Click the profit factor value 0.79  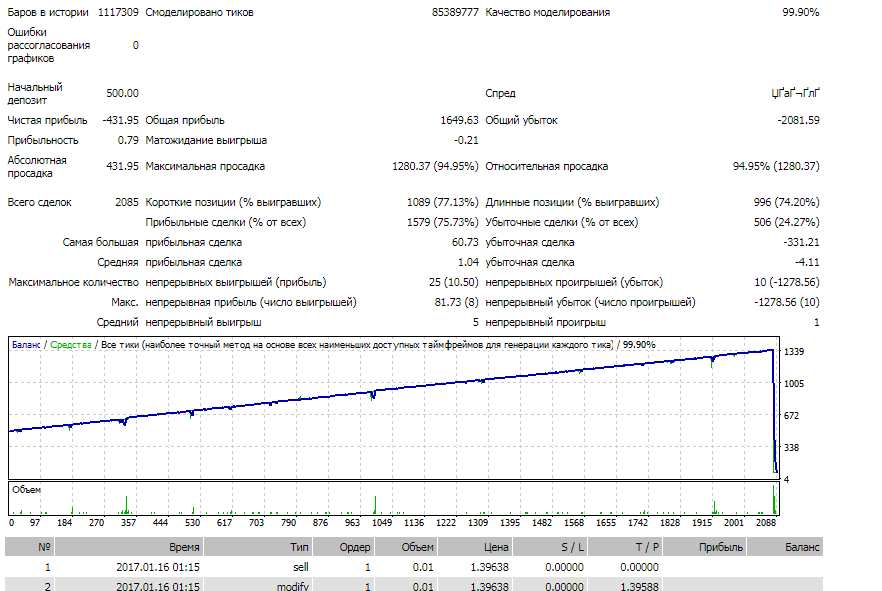[128, 141]
